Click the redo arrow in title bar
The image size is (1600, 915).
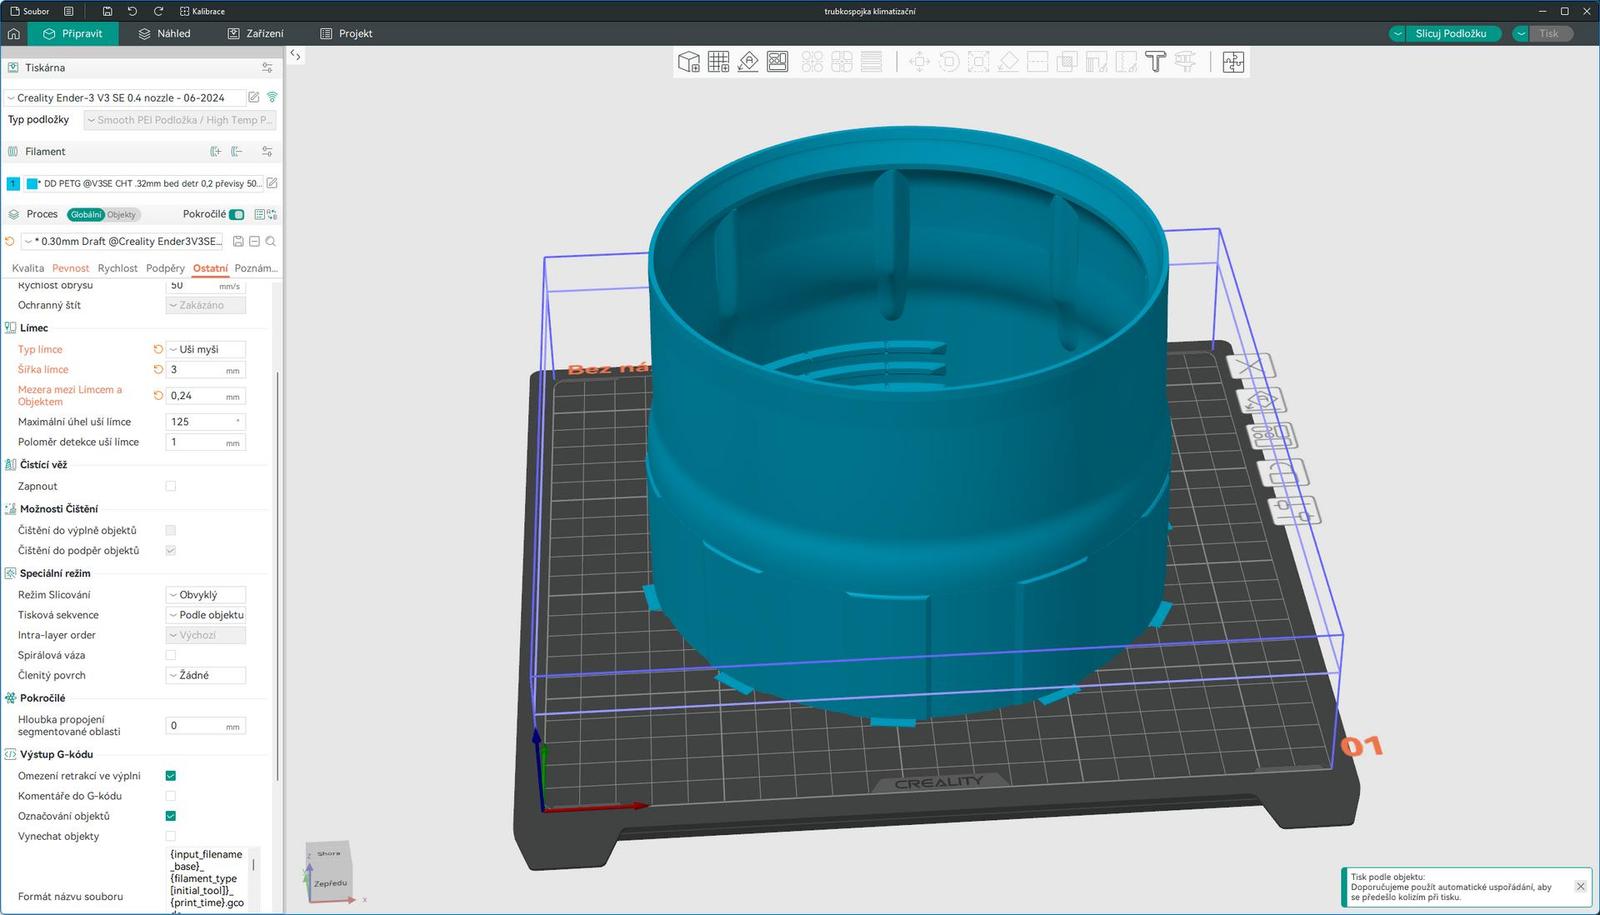click(158, 11)
